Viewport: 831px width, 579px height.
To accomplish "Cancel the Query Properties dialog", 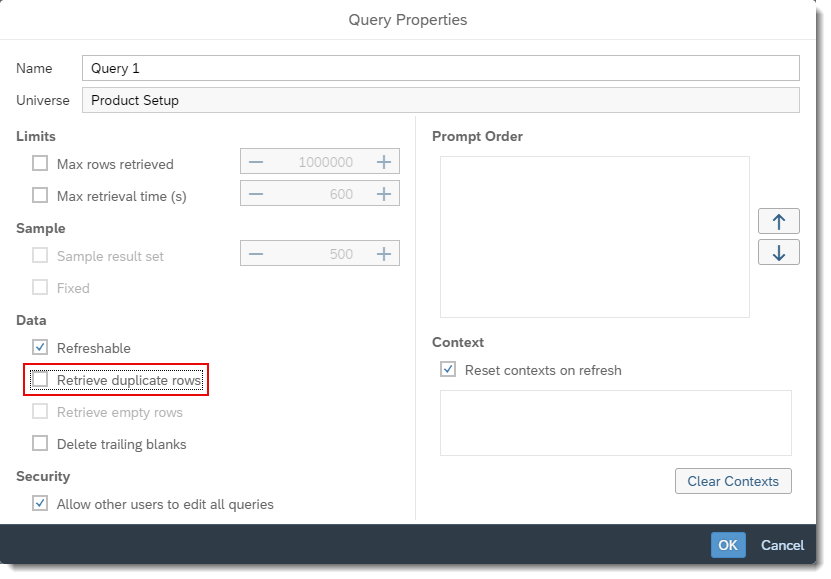I will [x=782, y=545].
